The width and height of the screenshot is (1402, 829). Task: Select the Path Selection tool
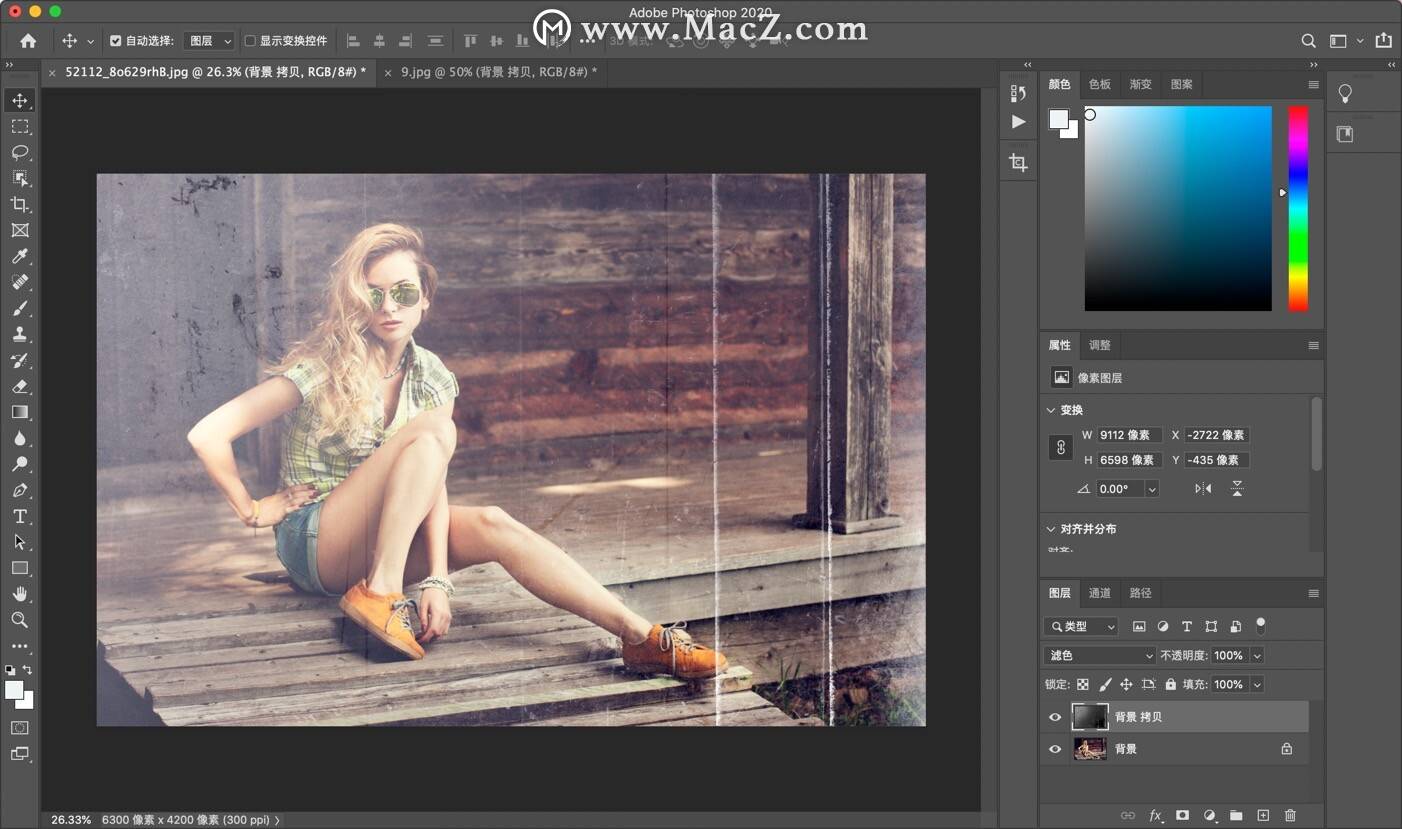(x=20, y=542)
